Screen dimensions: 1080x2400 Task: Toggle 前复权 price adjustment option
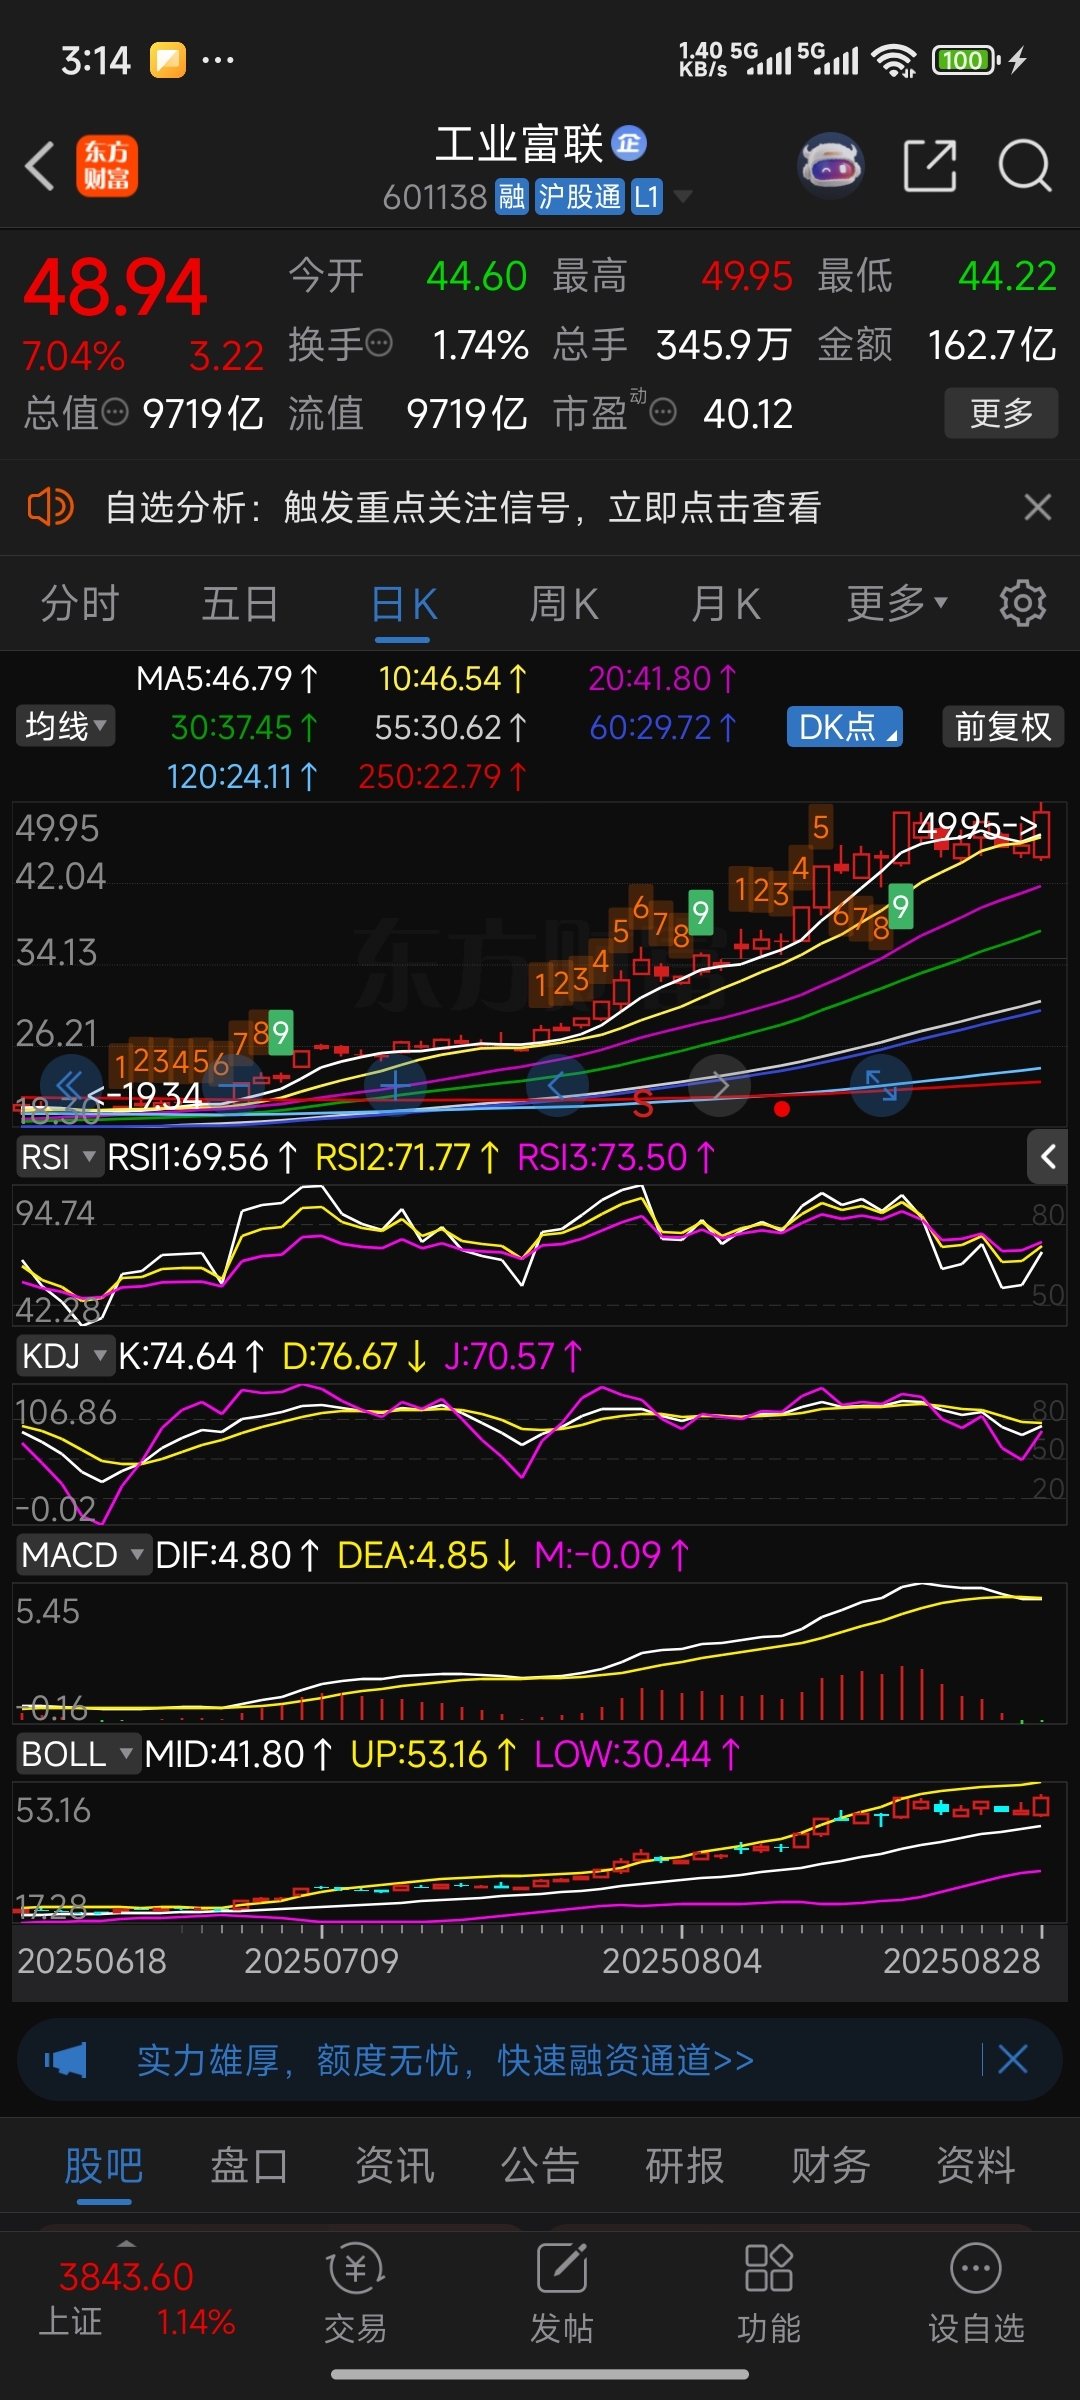[1003, 726]
